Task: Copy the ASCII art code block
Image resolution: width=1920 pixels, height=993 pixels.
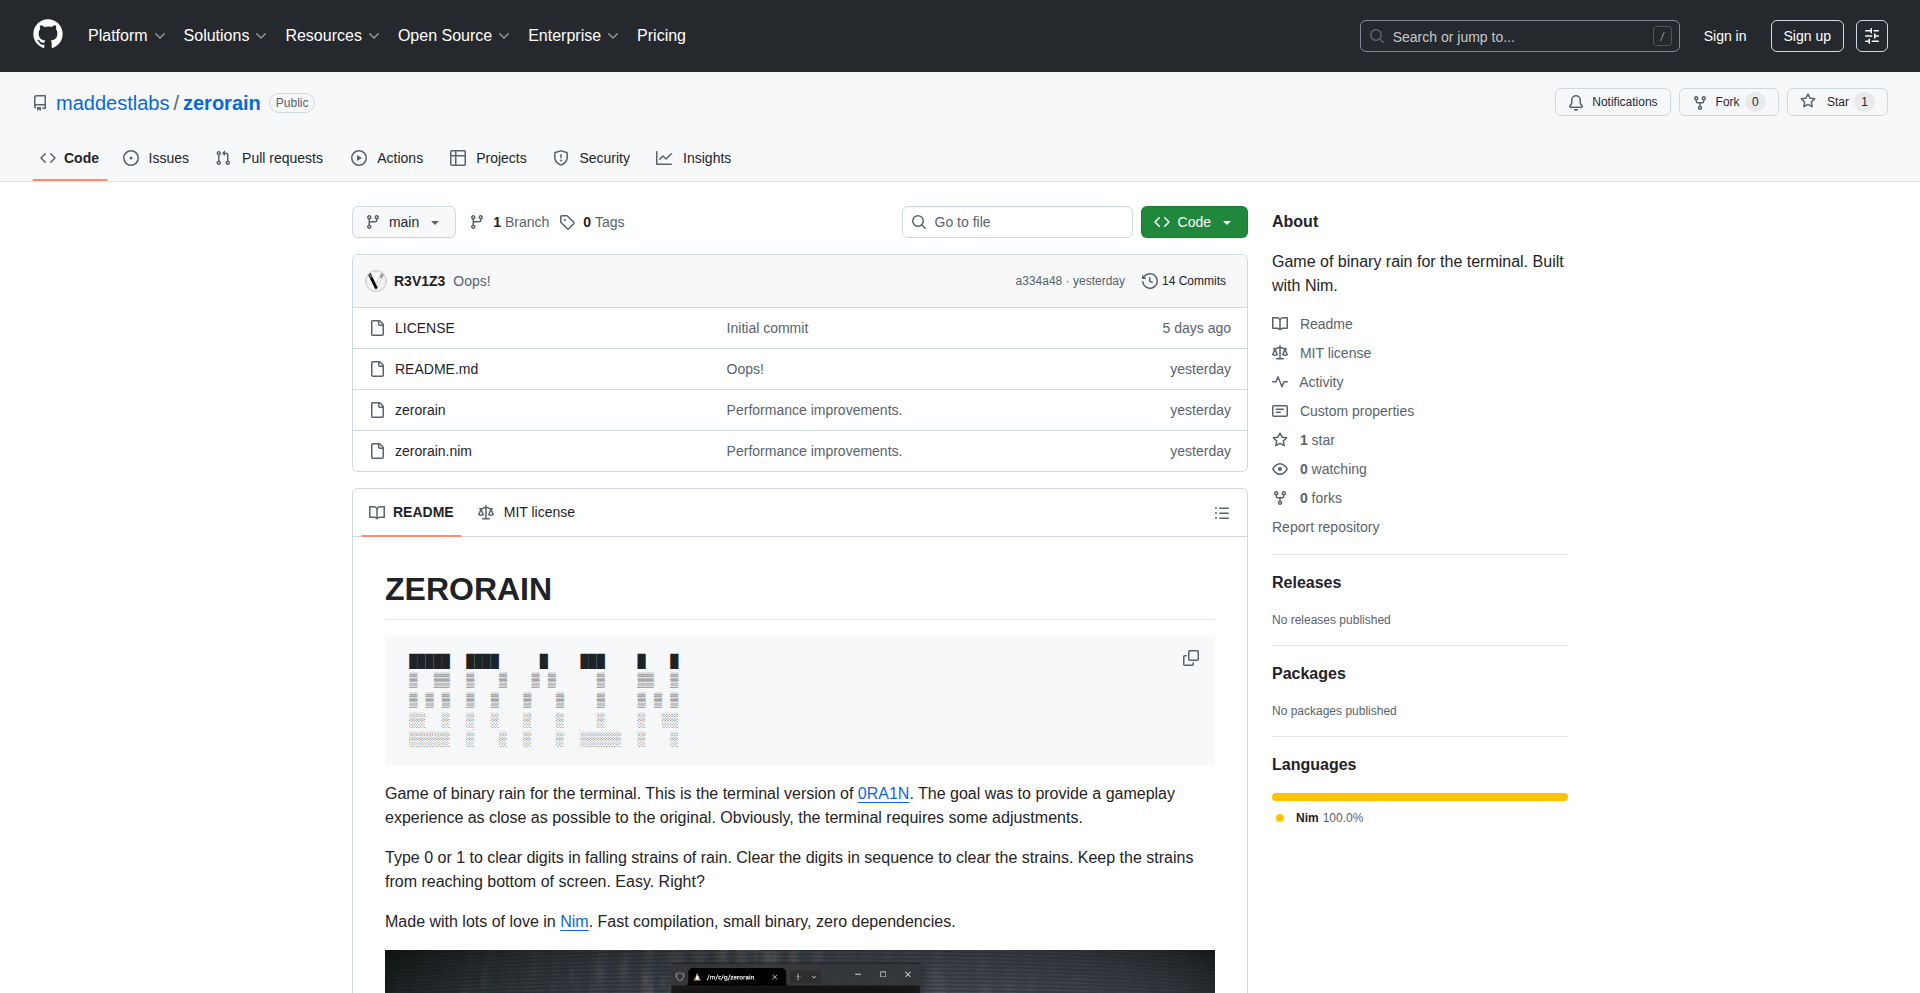Action: 1190,658
